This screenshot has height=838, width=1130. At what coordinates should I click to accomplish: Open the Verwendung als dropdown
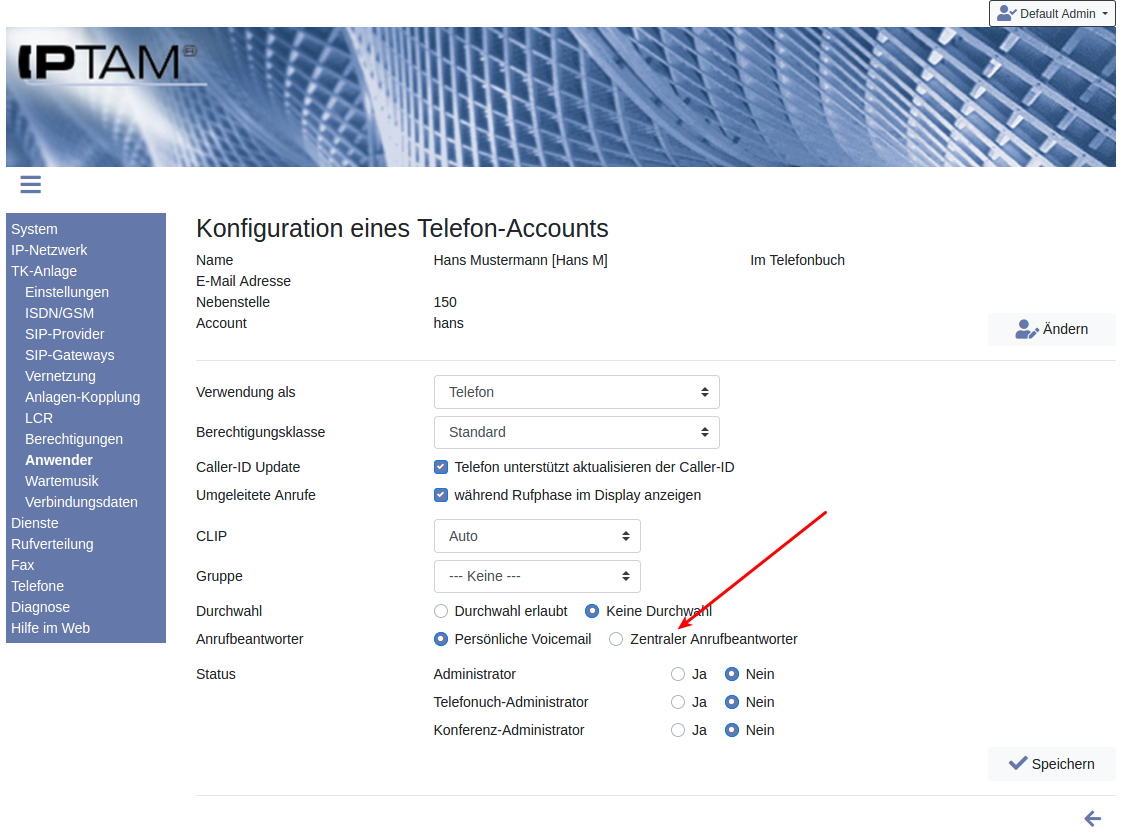click(576, 392)
